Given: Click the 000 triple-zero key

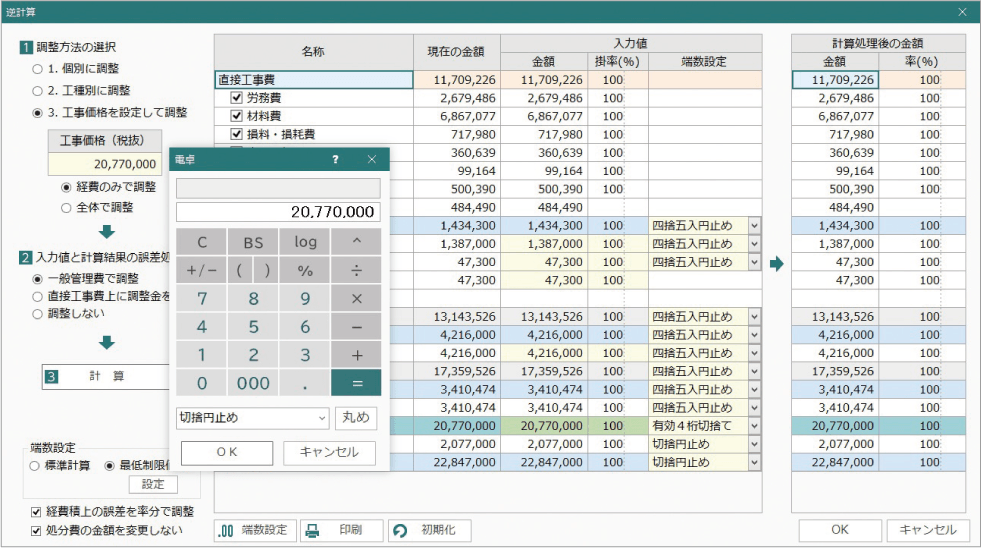Looking at the screenshot, I should (x=253, y=383).
